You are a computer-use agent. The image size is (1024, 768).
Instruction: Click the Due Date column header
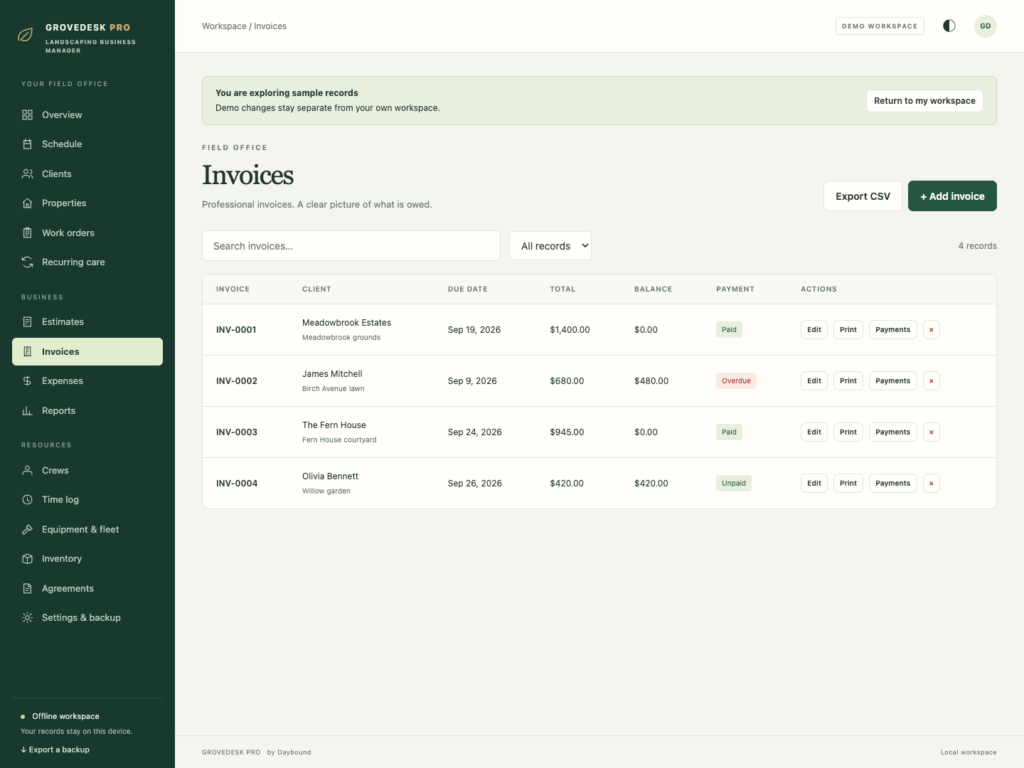(x=468, y=289)
